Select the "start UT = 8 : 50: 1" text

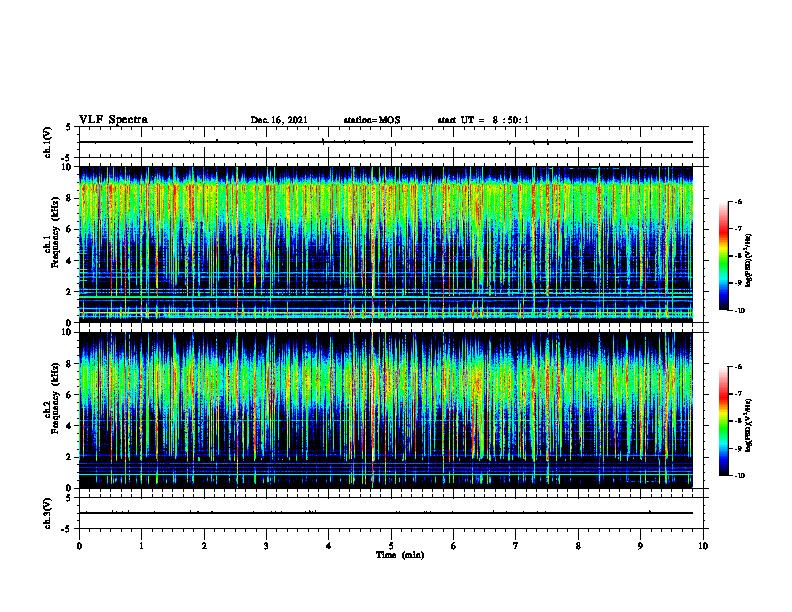pyautogui.click(x=483, y=120)
